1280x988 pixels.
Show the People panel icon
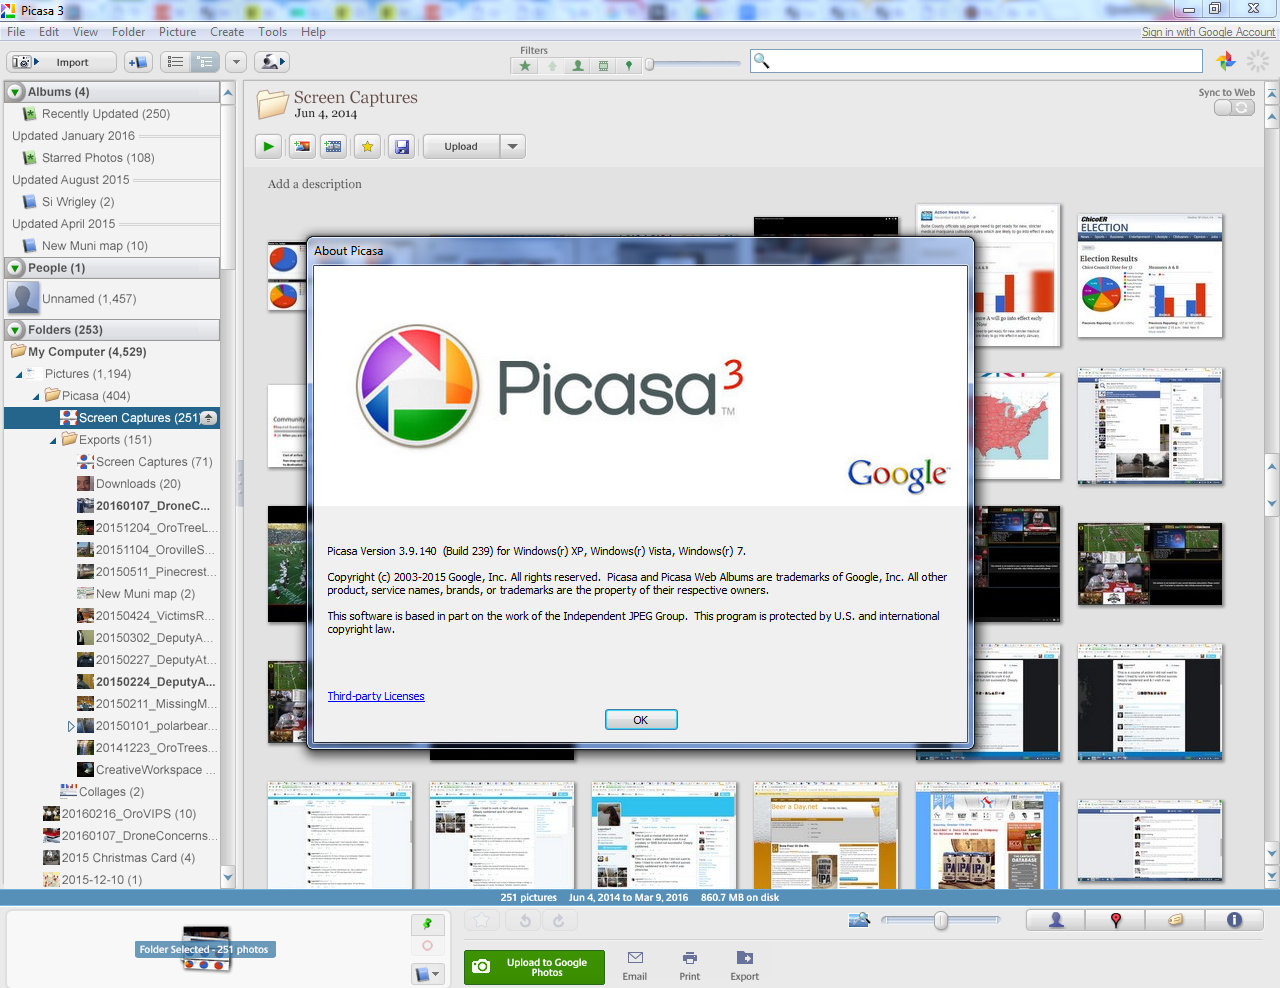(1056, 920)
